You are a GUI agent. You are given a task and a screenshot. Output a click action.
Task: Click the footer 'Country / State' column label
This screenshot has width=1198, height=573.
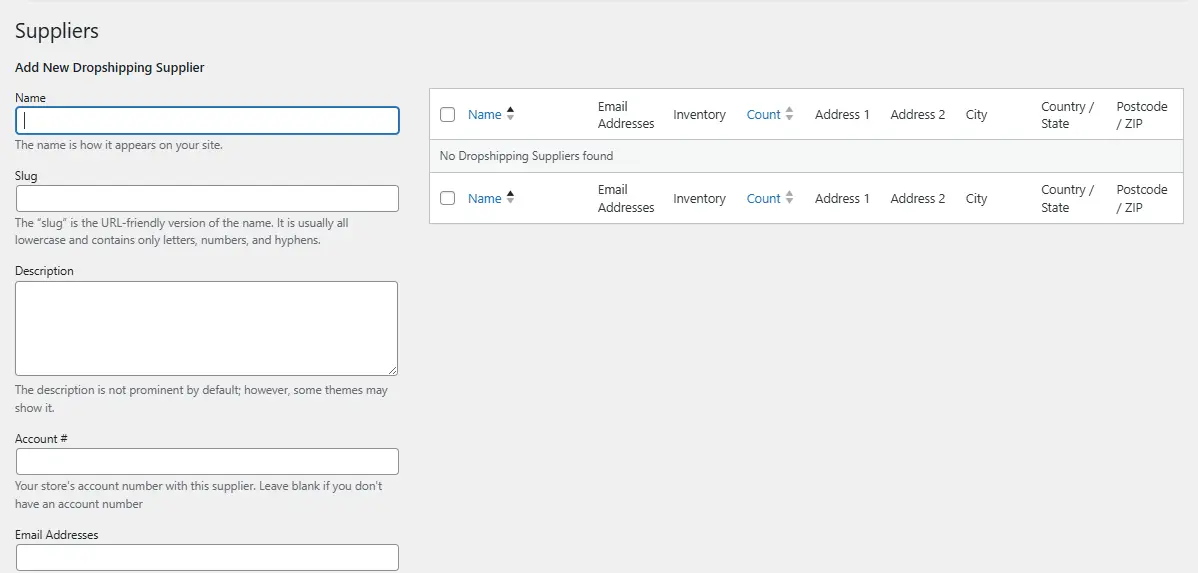[x=1067, y=198]
